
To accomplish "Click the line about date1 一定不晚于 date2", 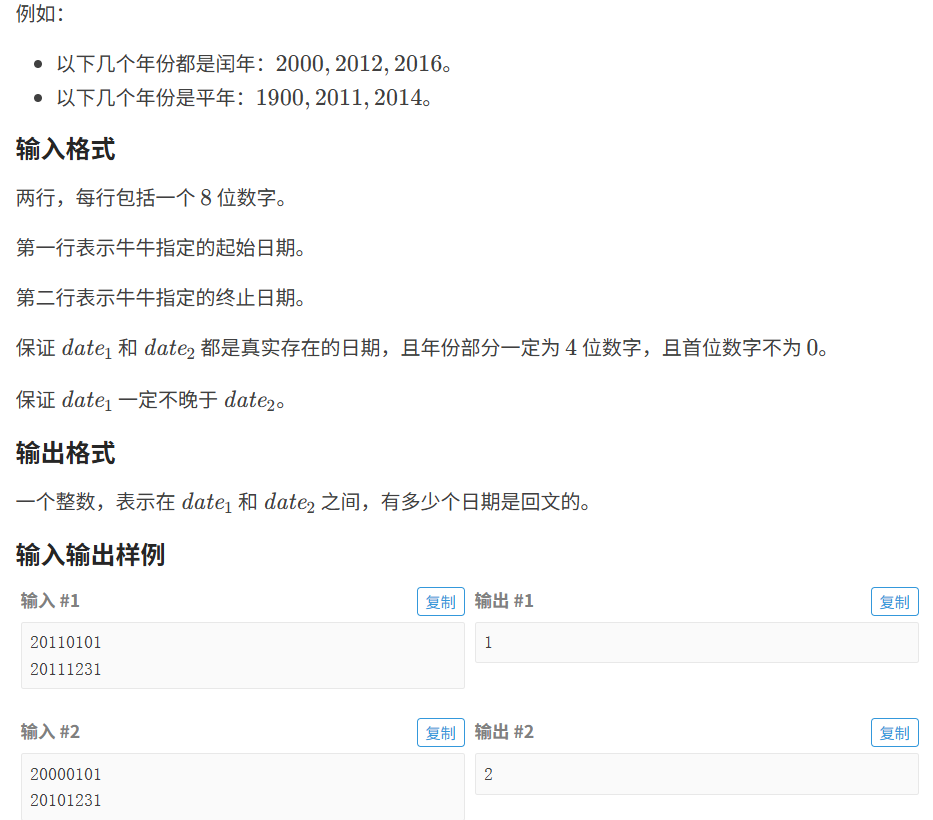I will [151, 400].
